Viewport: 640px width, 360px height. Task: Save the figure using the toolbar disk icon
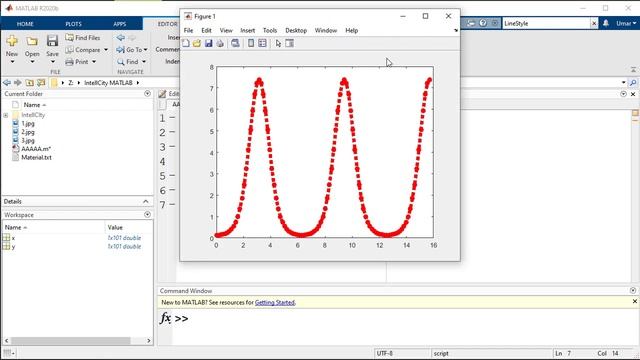pos(209,43)
